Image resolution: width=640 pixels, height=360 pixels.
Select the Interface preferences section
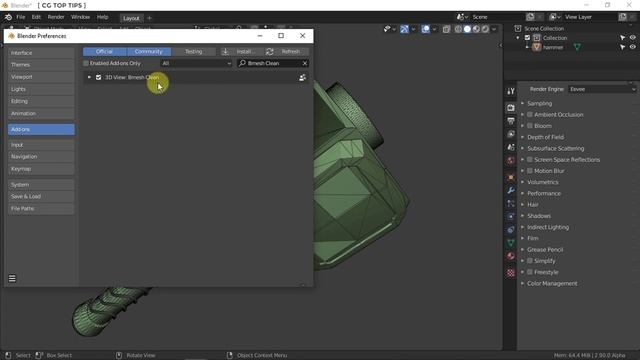coord(41,53)
